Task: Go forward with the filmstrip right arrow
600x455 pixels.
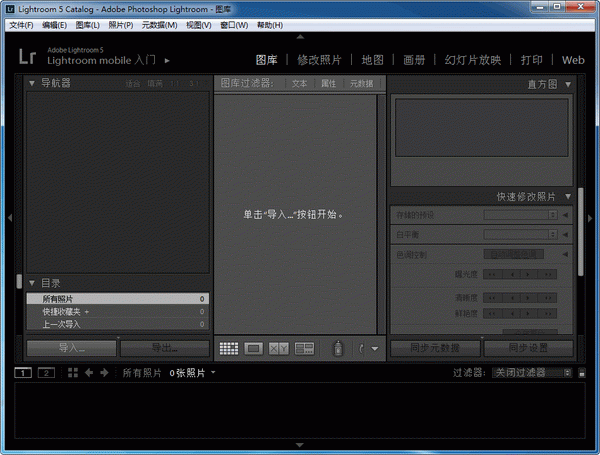Action: (x=104, y=372)
